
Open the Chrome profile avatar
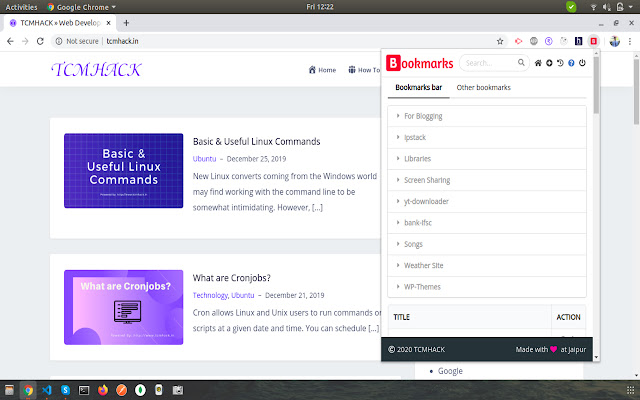click(x=614, y=41)
